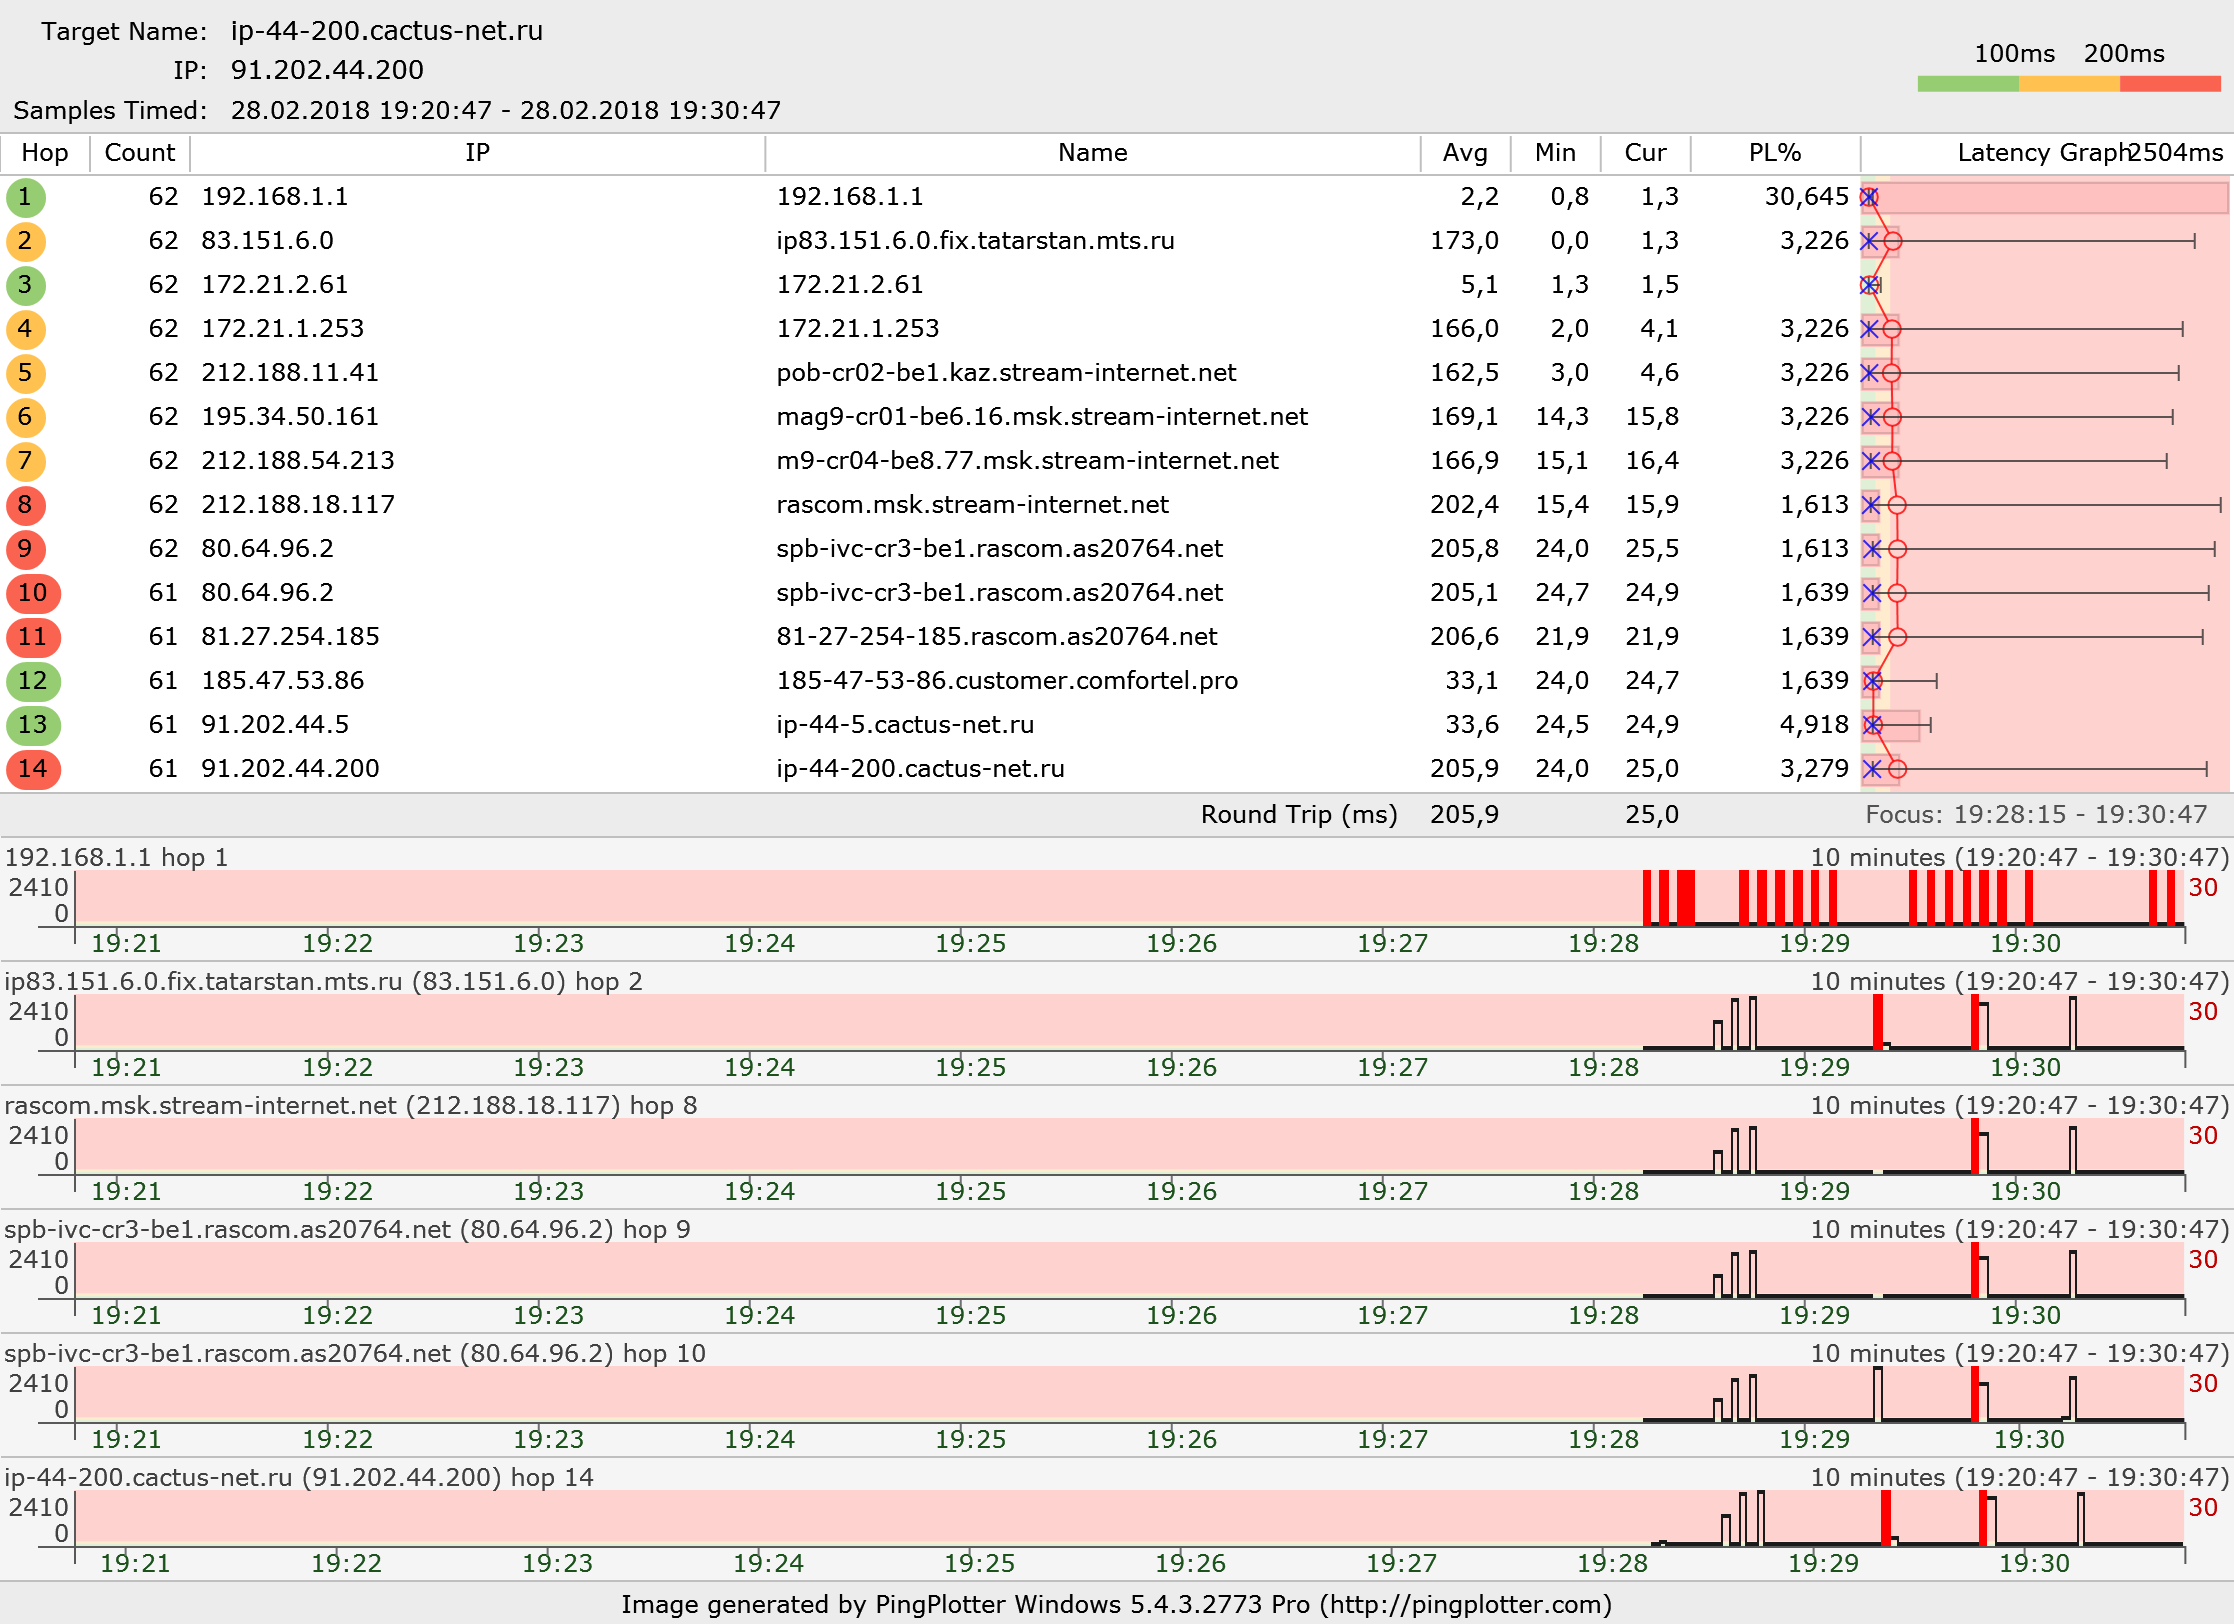Select the green hop 13 circle
Image resolution: width=2234 pixels, height=1624 pixels.
(x=33, y=725)
